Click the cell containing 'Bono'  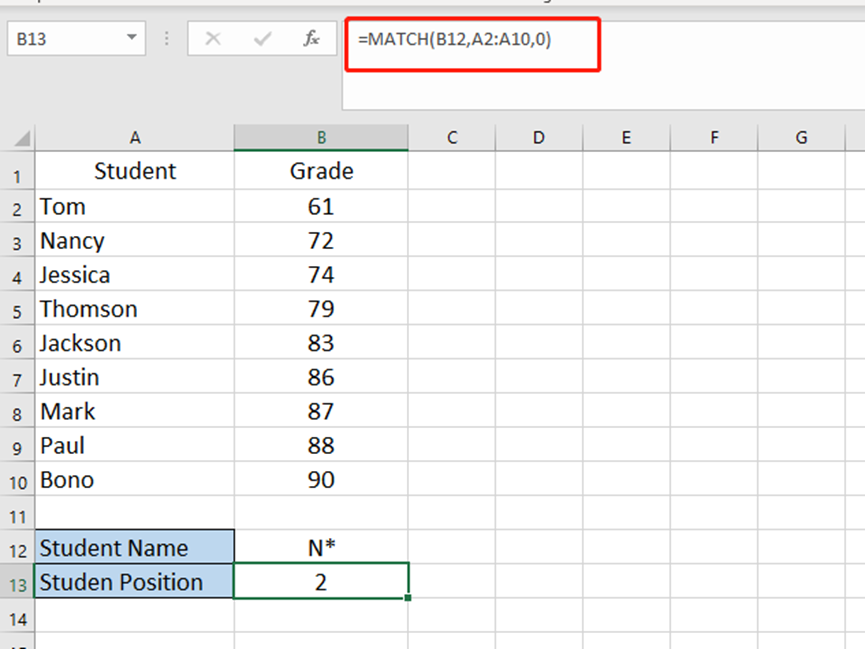(x=135, y=480)
